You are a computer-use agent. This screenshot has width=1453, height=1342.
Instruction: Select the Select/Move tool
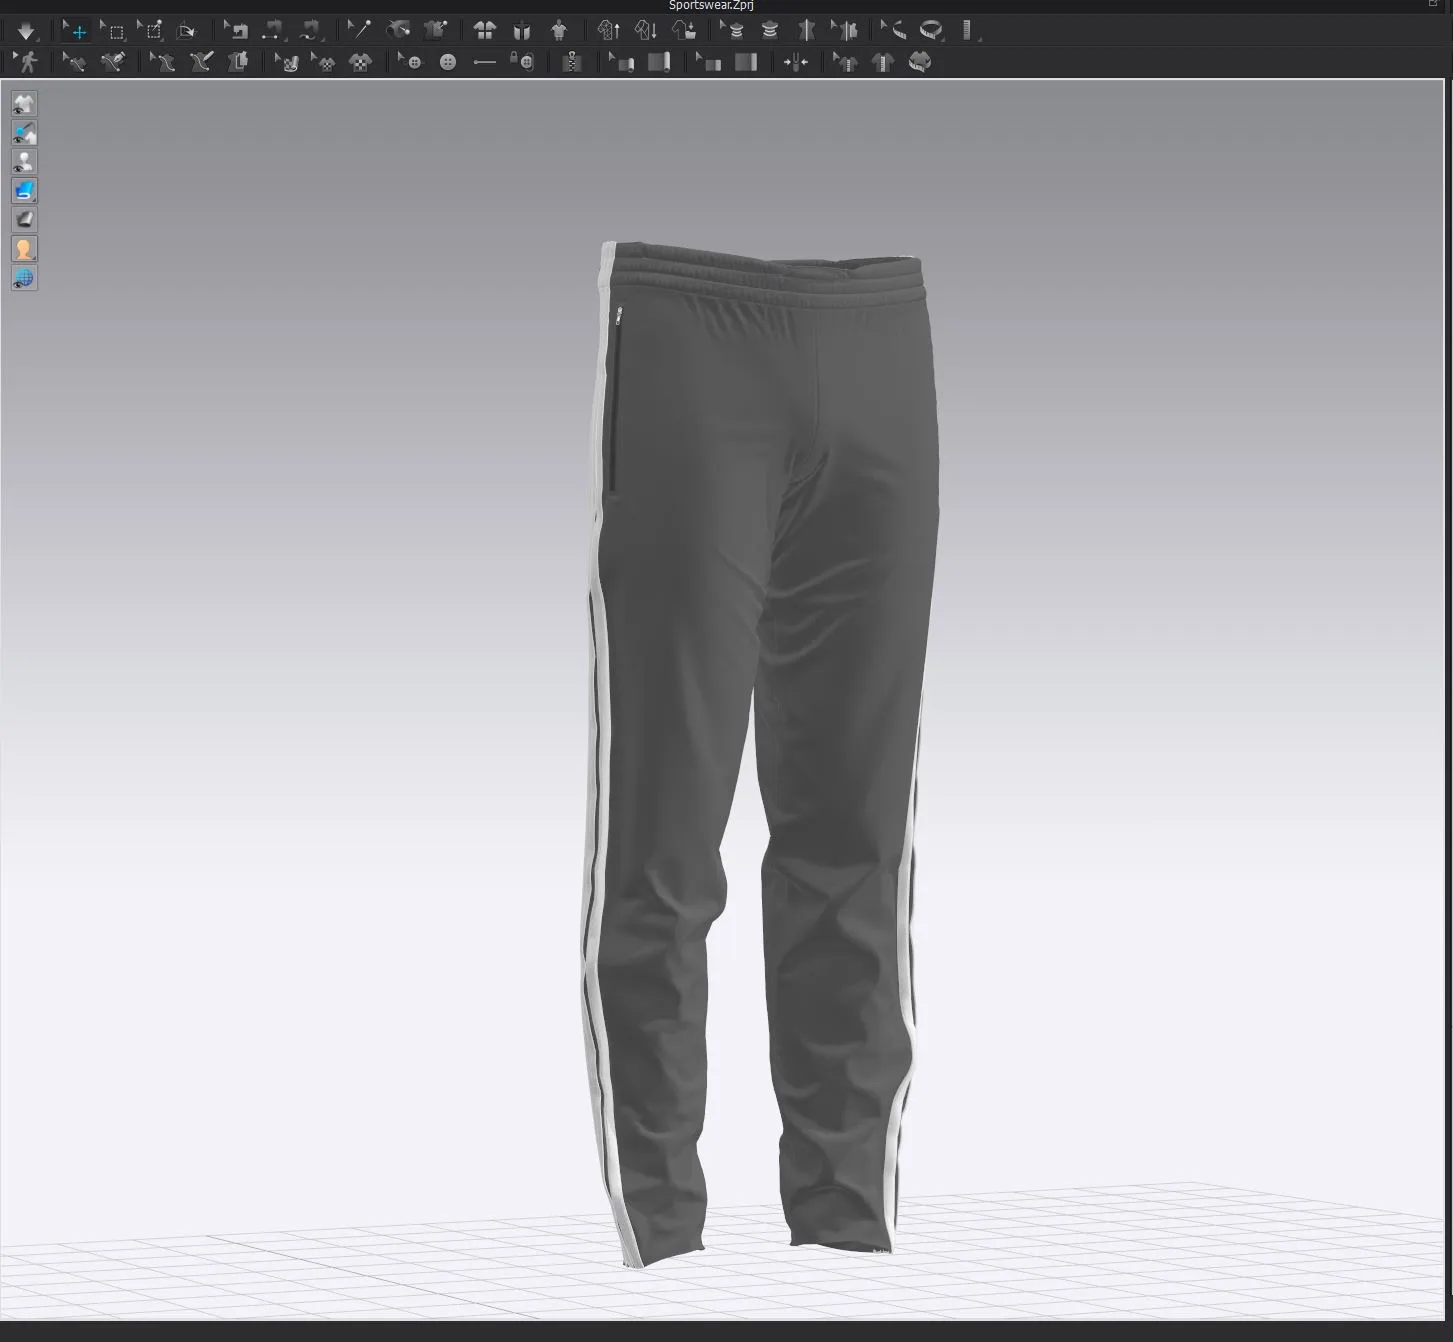[x=75, y=31]
